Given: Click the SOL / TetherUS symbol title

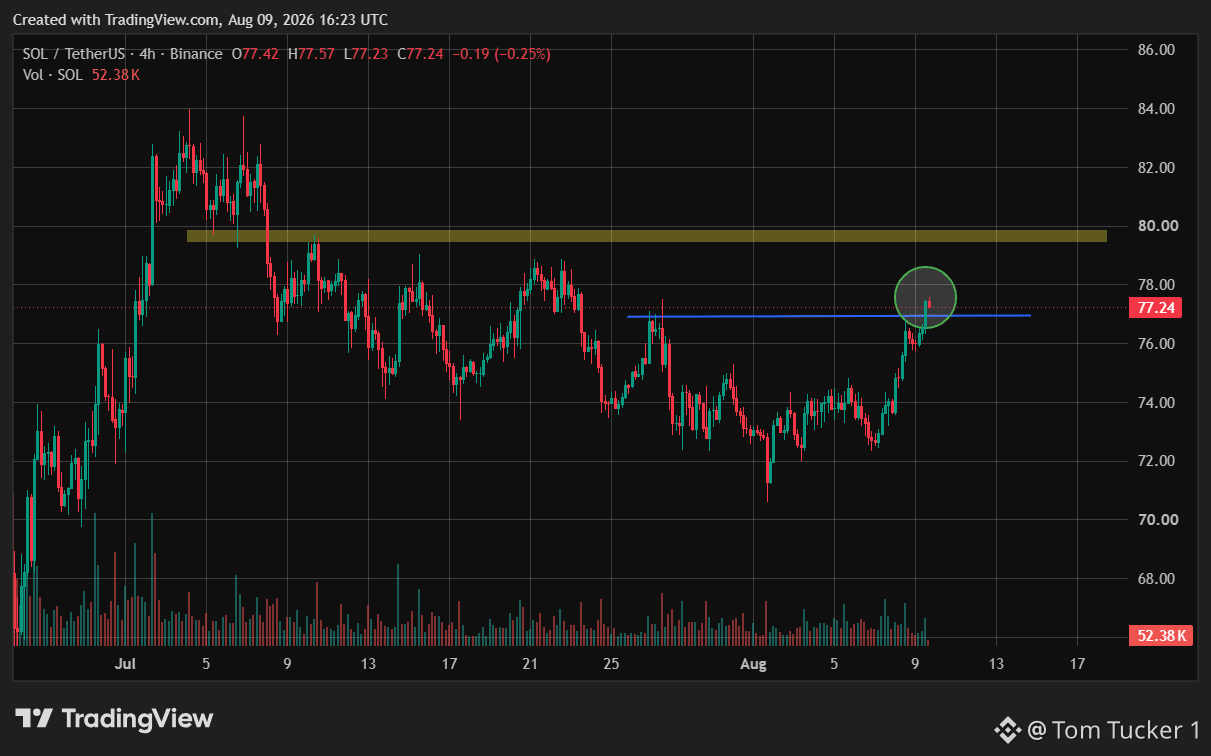Looking at the screenshot, I should pyautogui.click(x=74, y=54).
